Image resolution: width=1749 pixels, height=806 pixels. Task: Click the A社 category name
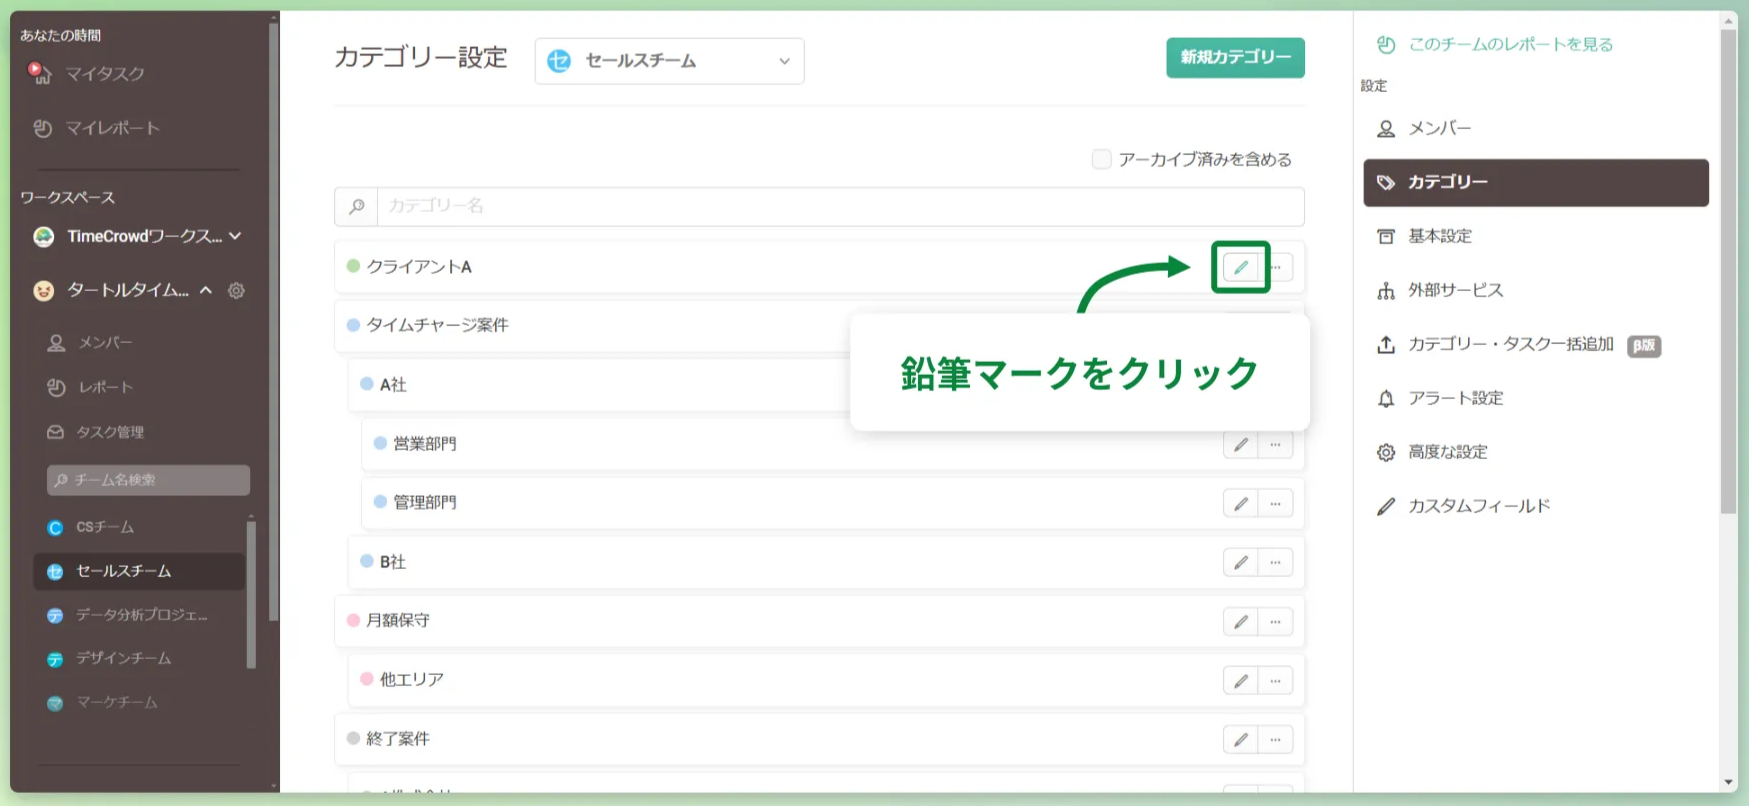pos(393,385)
